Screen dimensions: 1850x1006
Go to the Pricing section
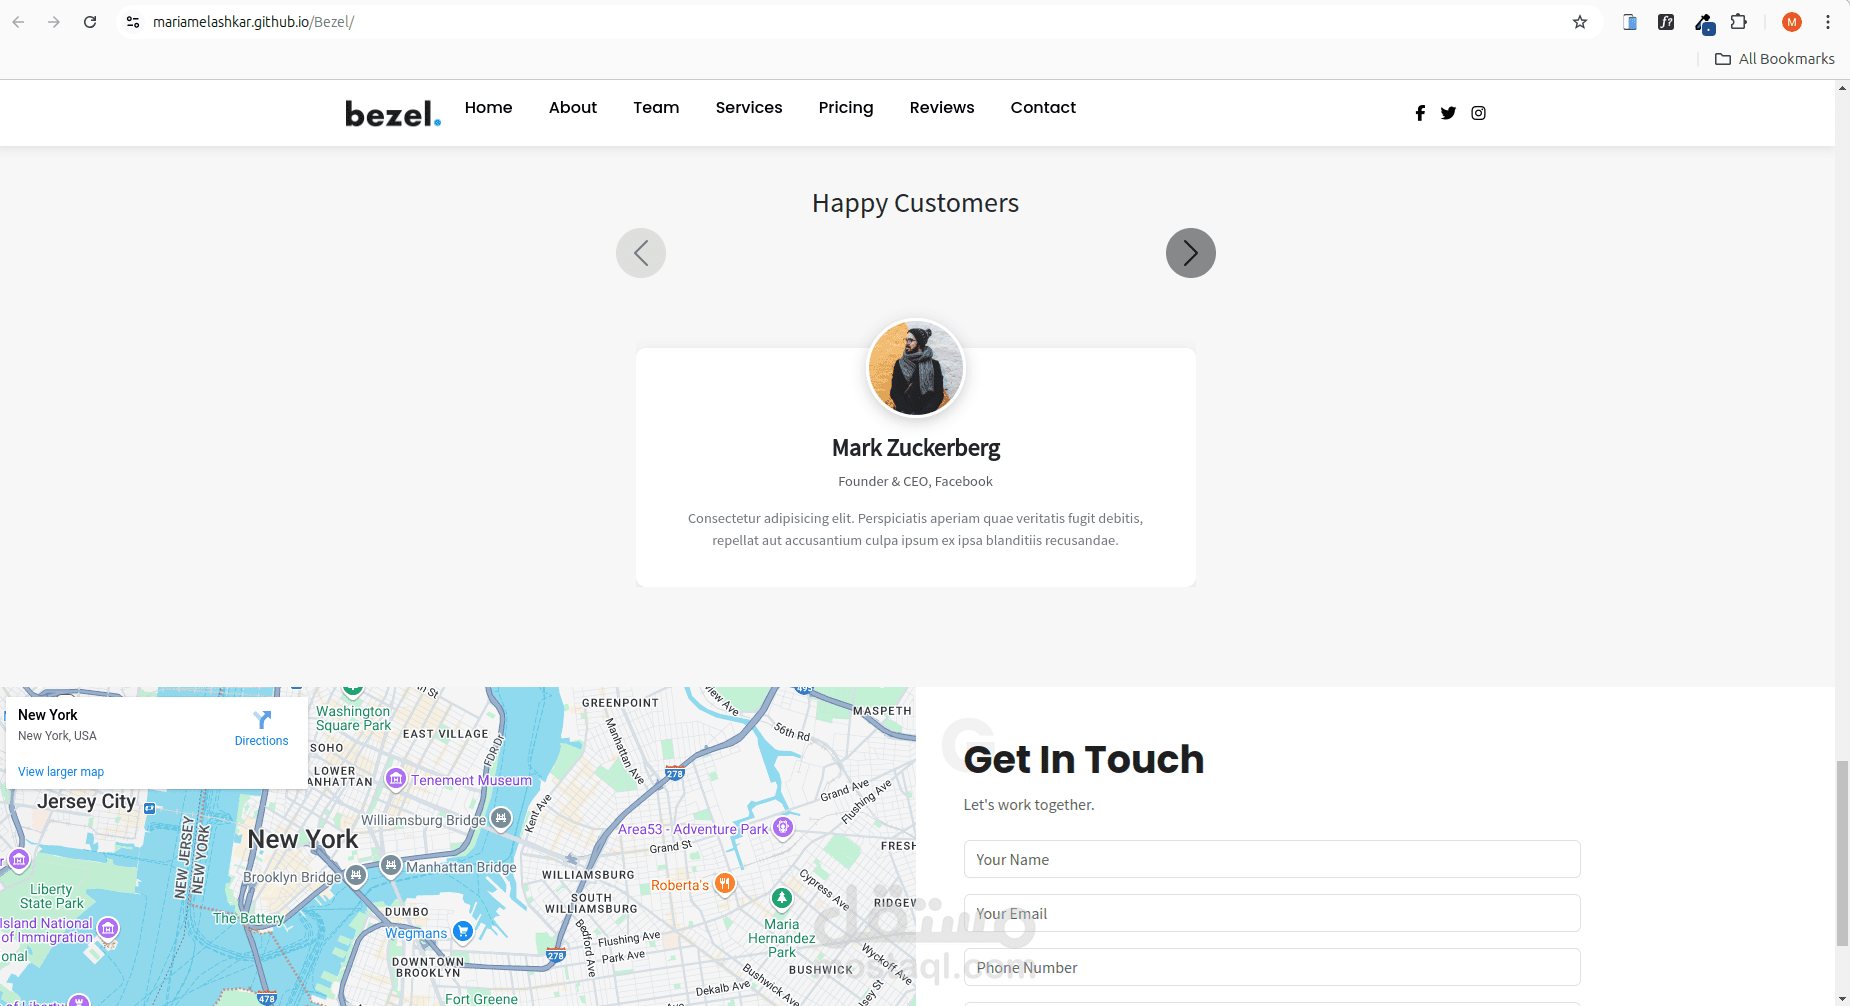pos(846,108)
